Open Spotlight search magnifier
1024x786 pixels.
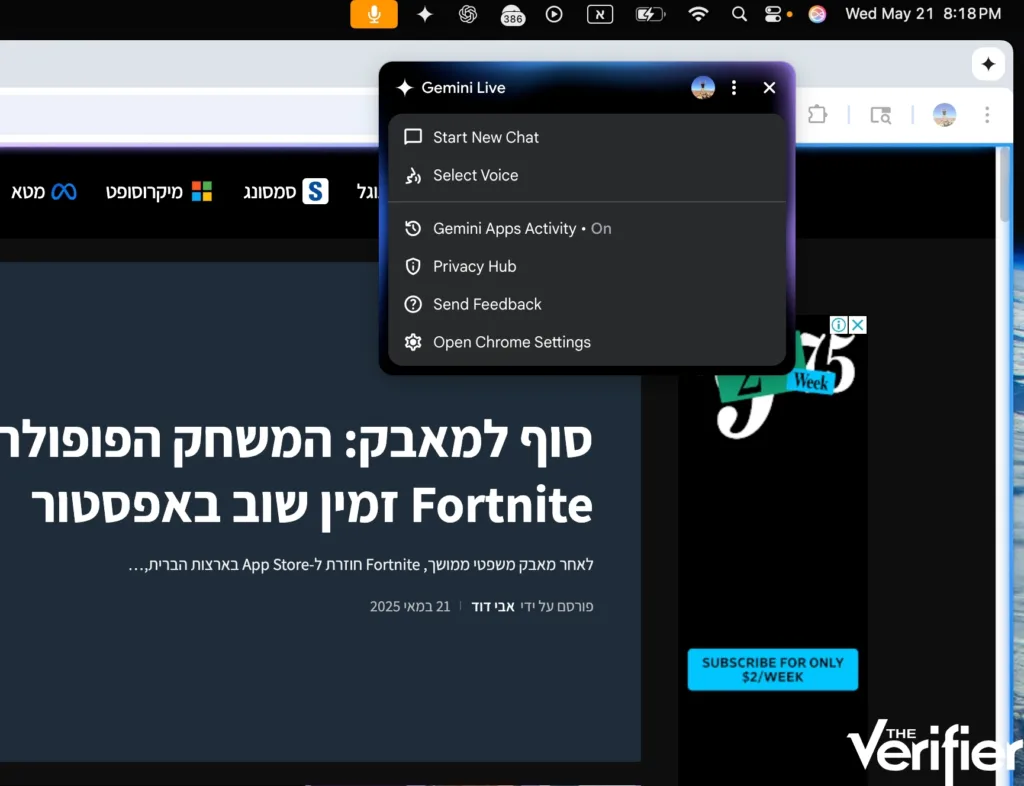tap(739, 14)
